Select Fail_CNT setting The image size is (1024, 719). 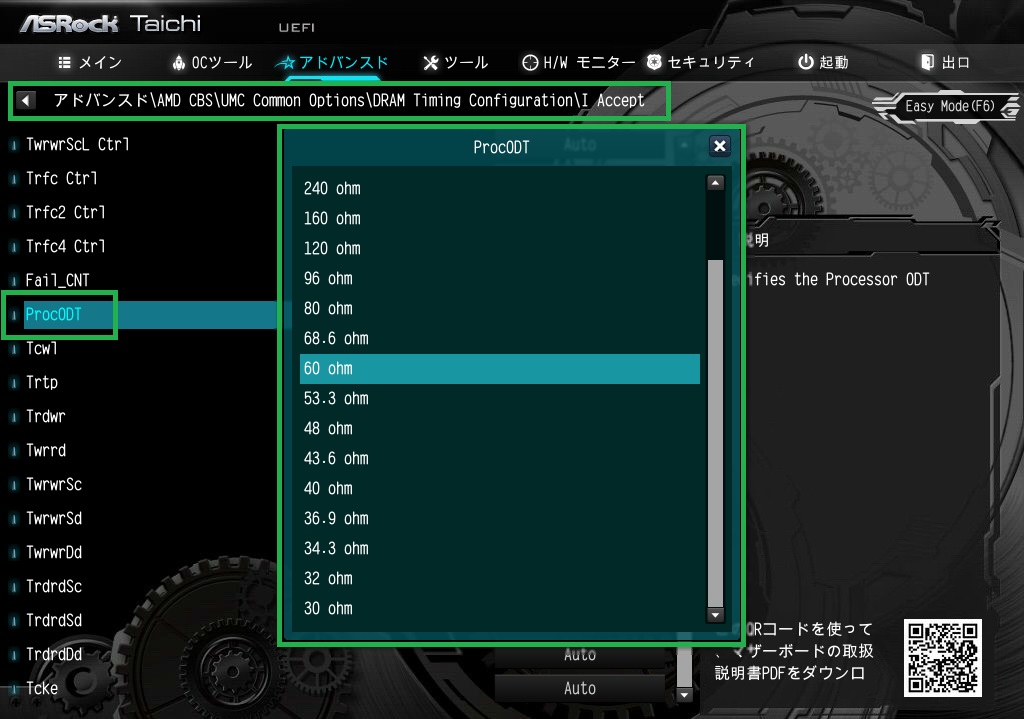[57, 280]
